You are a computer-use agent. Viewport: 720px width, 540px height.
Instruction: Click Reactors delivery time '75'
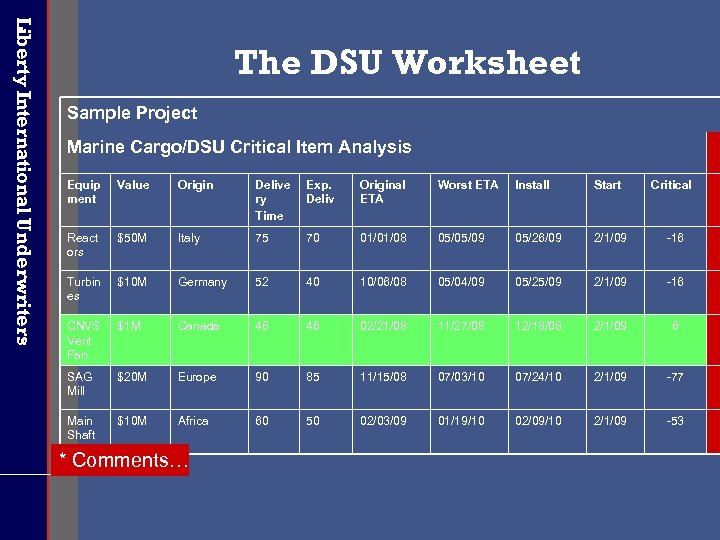point(274,248)
